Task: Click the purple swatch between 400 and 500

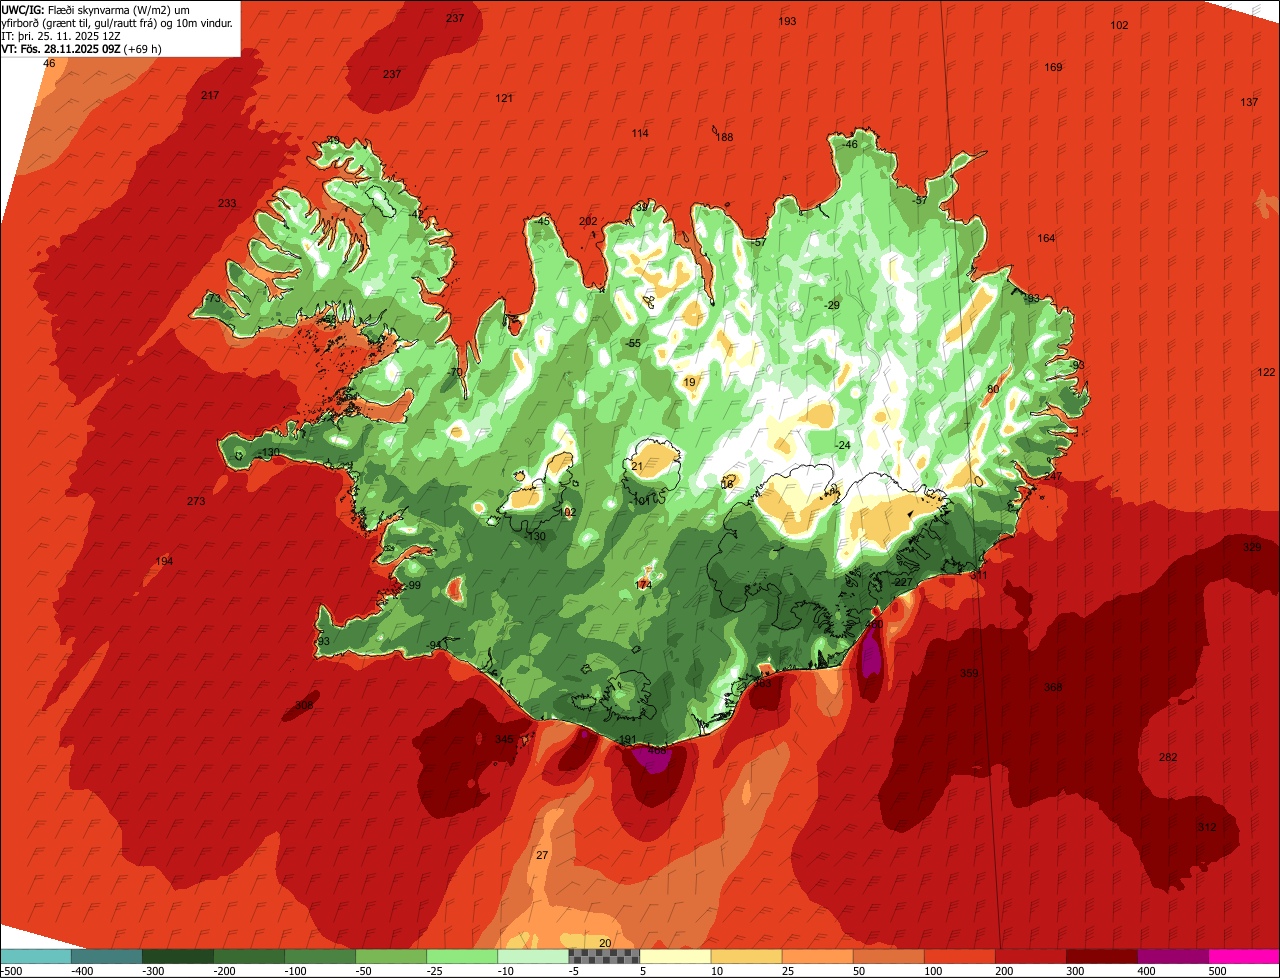Action: click(1172, 956)
